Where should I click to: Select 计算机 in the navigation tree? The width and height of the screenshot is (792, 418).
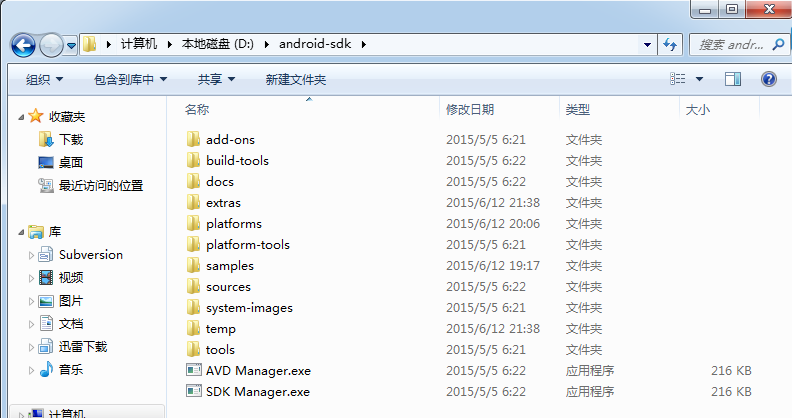coord(67,413)
